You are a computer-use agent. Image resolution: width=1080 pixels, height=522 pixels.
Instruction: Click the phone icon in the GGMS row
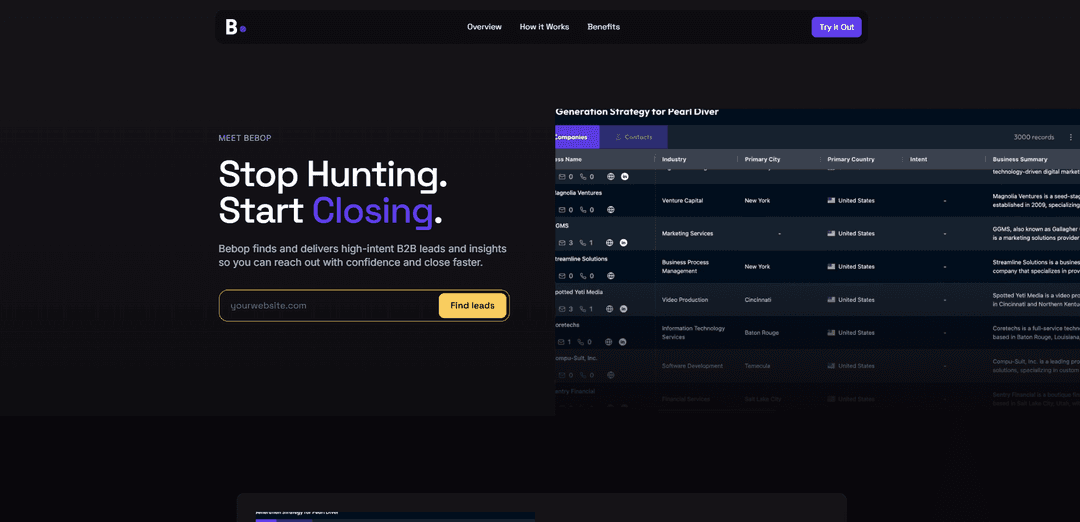coord(583,243)
